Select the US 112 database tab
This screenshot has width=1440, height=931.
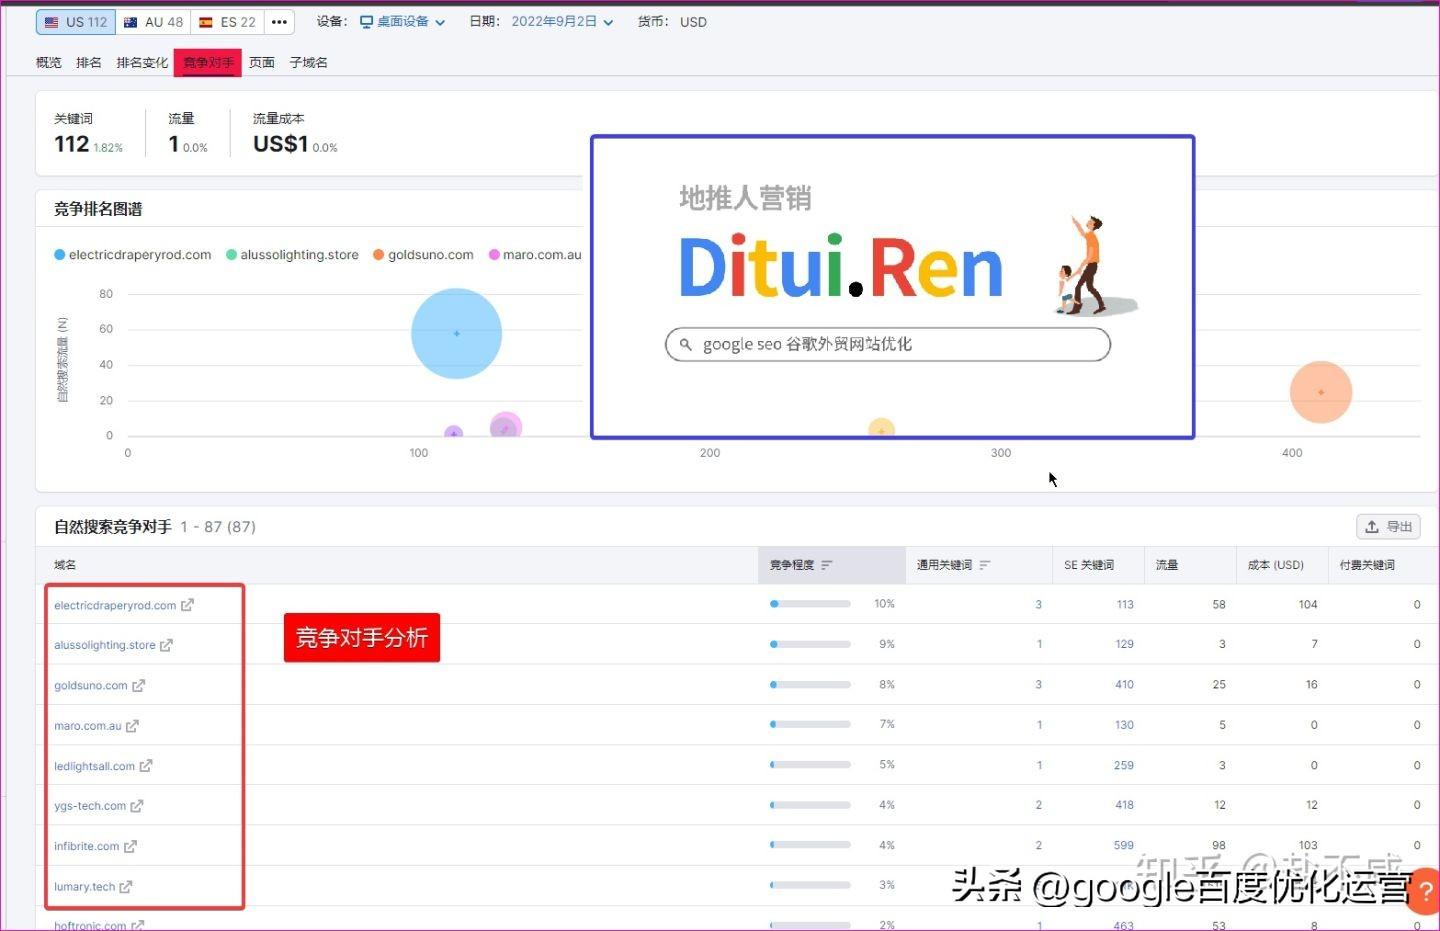pyautogui.click(x=76, y=22)
